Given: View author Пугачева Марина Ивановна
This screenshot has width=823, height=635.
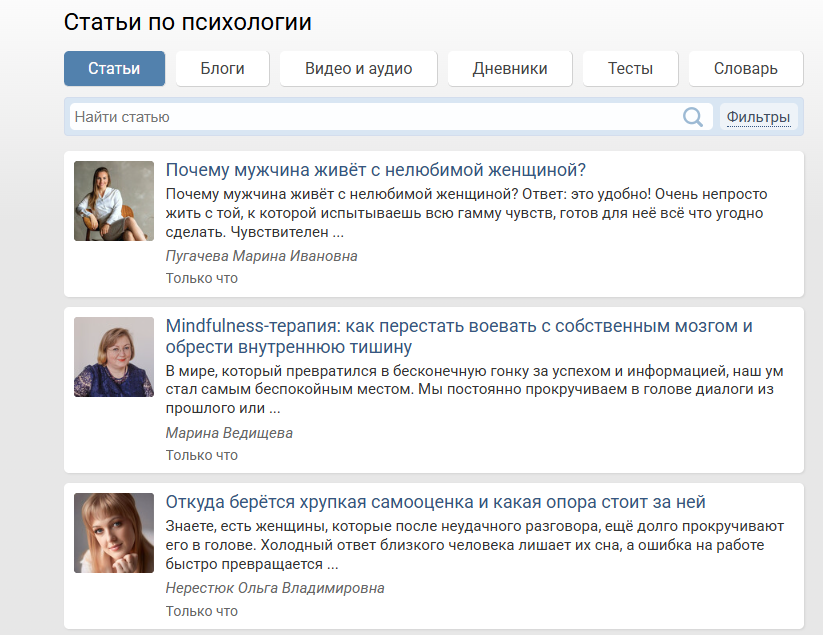Looking at the screenshot, I should pos(261,256).
